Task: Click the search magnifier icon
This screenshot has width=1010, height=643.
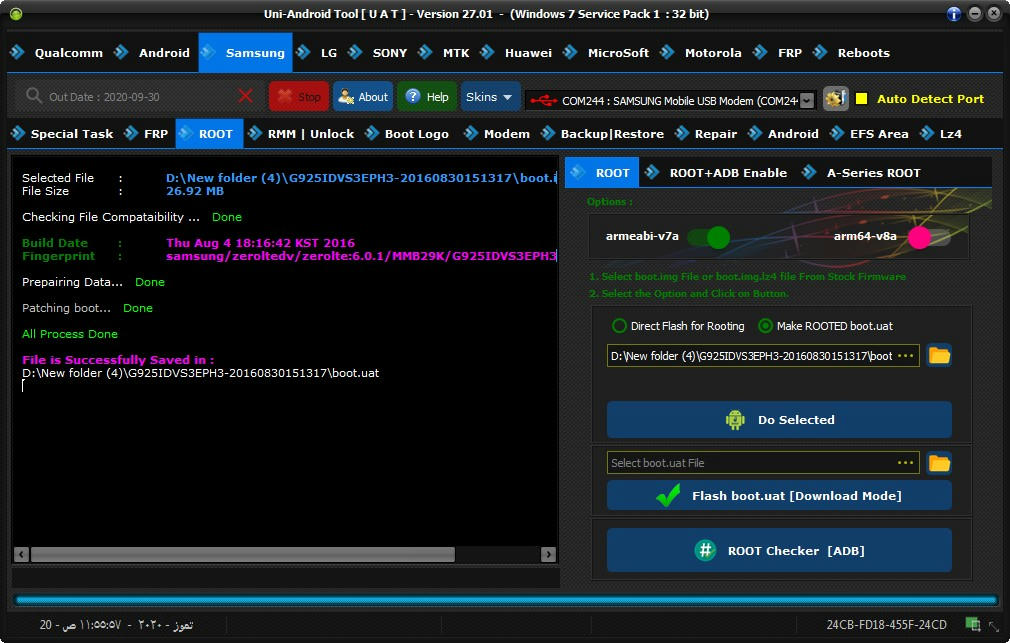Action: (33, 96)
